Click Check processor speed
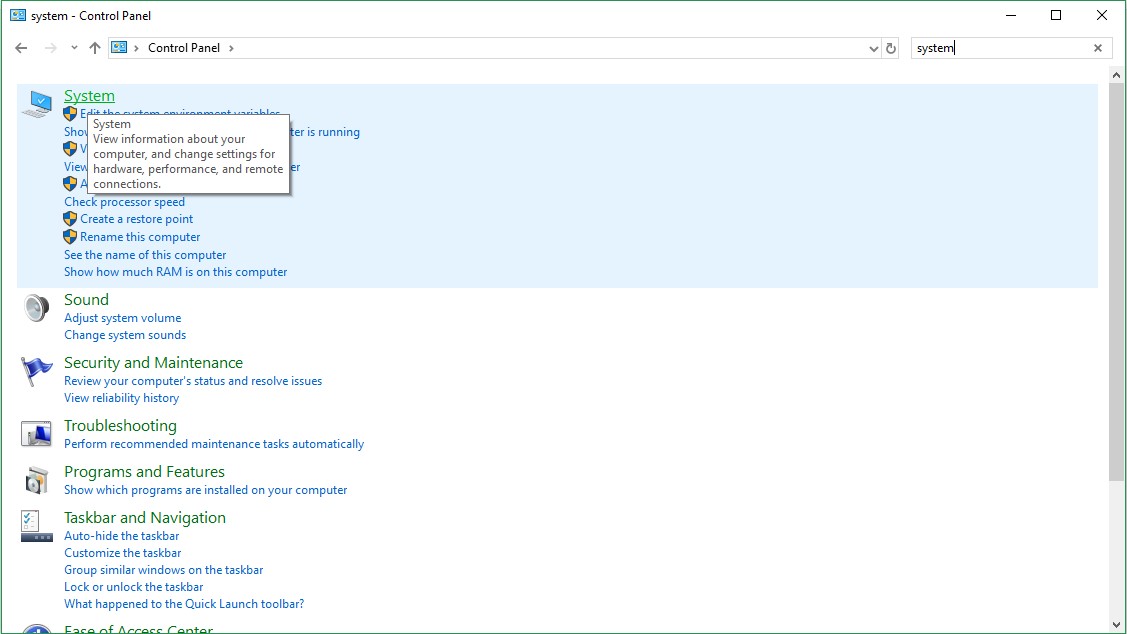The width and height of the screenshot is (1127, 634). click(124, 201)
